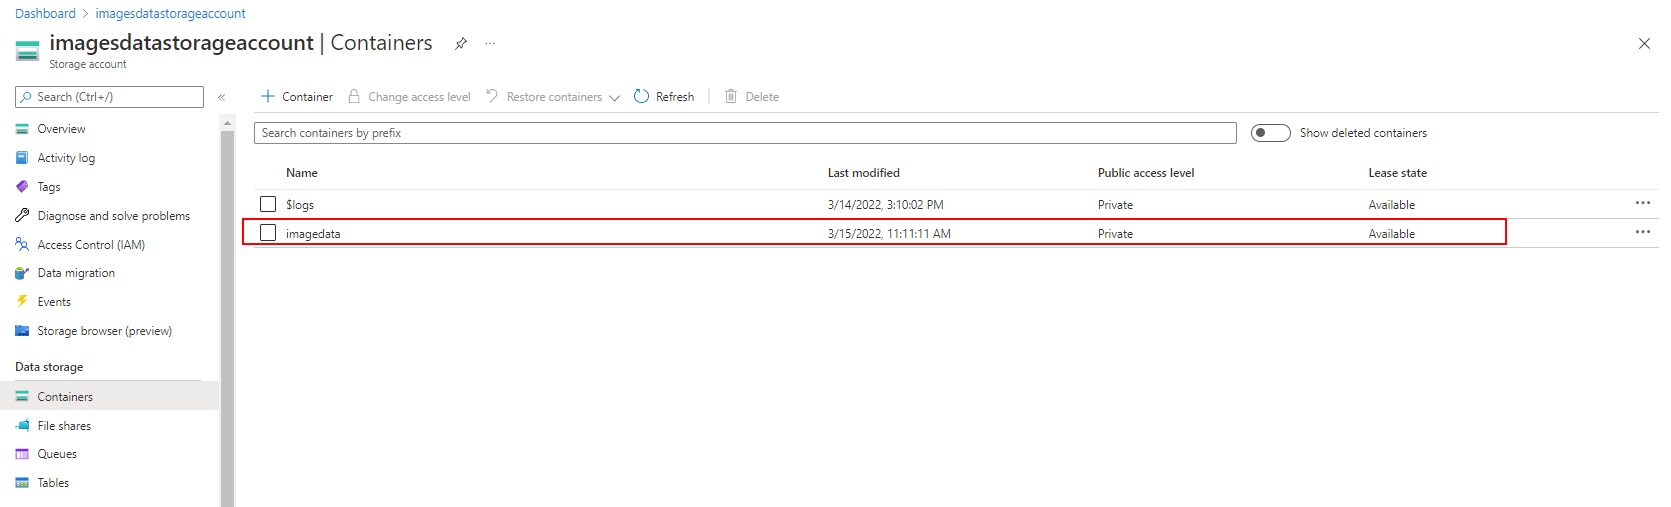The width and height of the screenshot is (1671, 507).
Task: Click the Refresh circular arrow icon
Action: click(641, 96)
